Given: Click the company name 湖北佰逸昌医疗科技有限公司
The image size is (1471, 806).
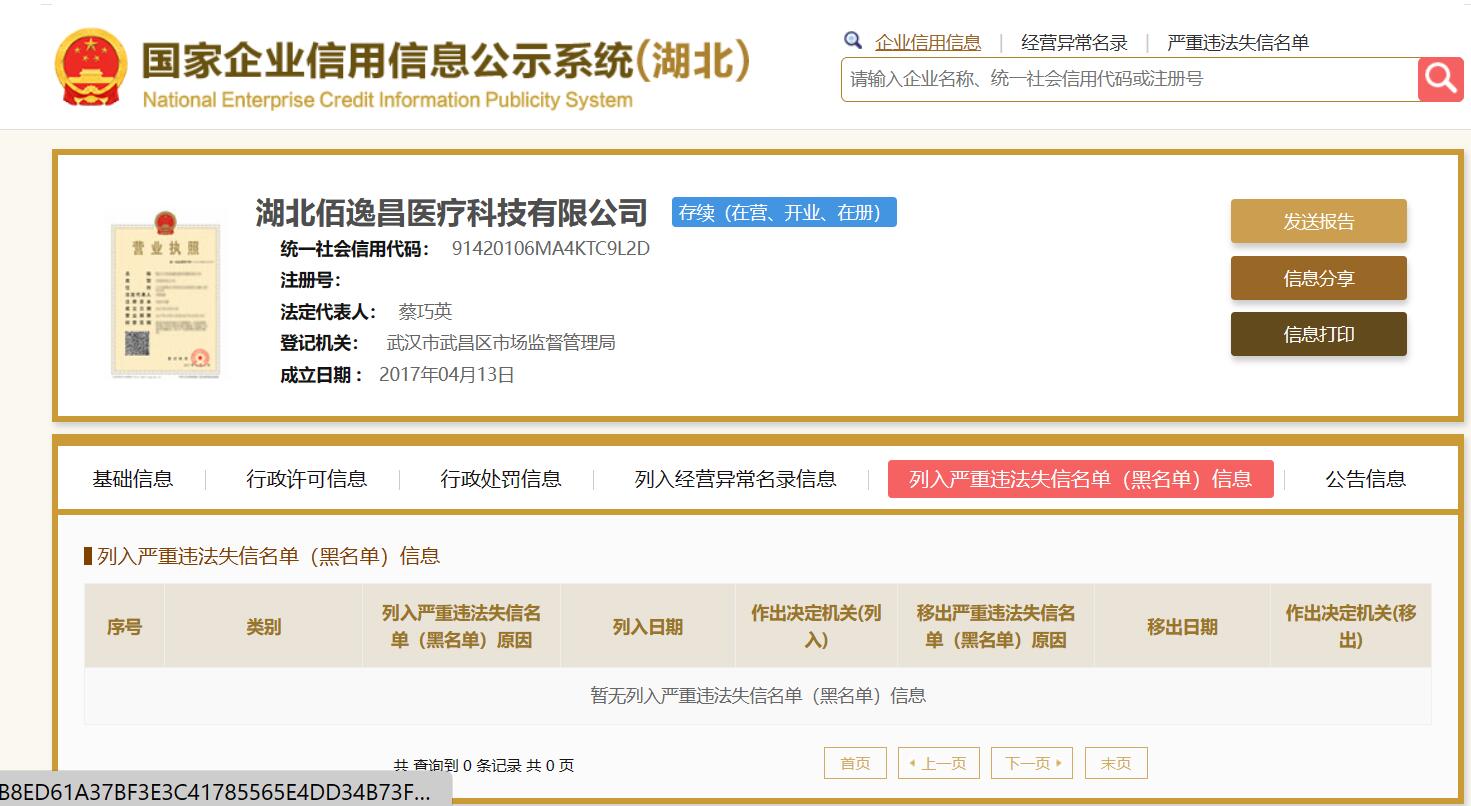Looking at the screenshot, I should click(452, 213).
